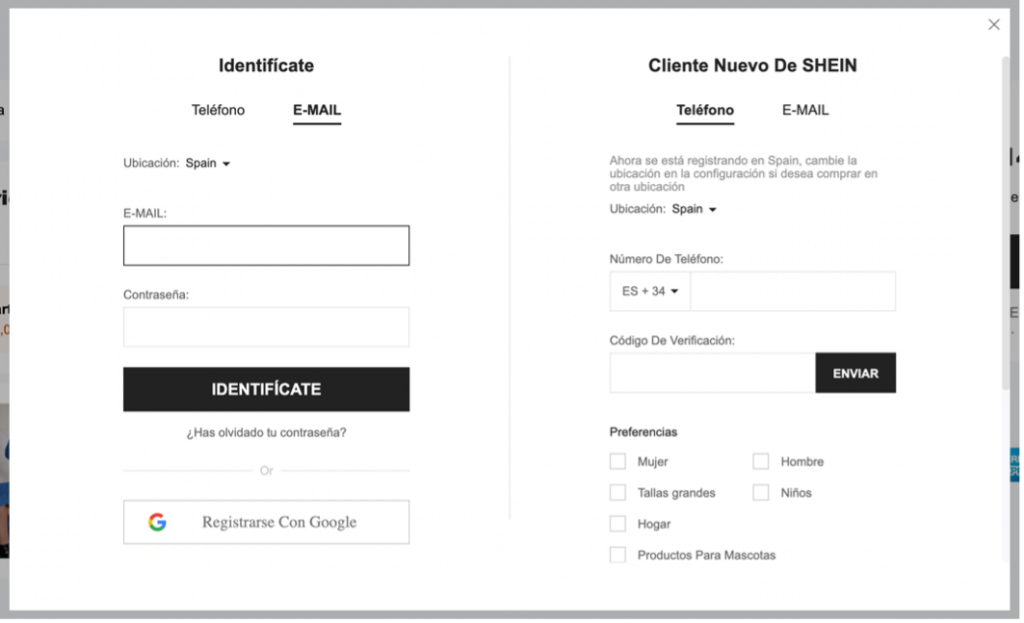The width and height of the screenshot is (1024, 623).
Task: Switch to Teléfono tab under Identifícate
Action: pyautogui.click(x=218, y=110)
